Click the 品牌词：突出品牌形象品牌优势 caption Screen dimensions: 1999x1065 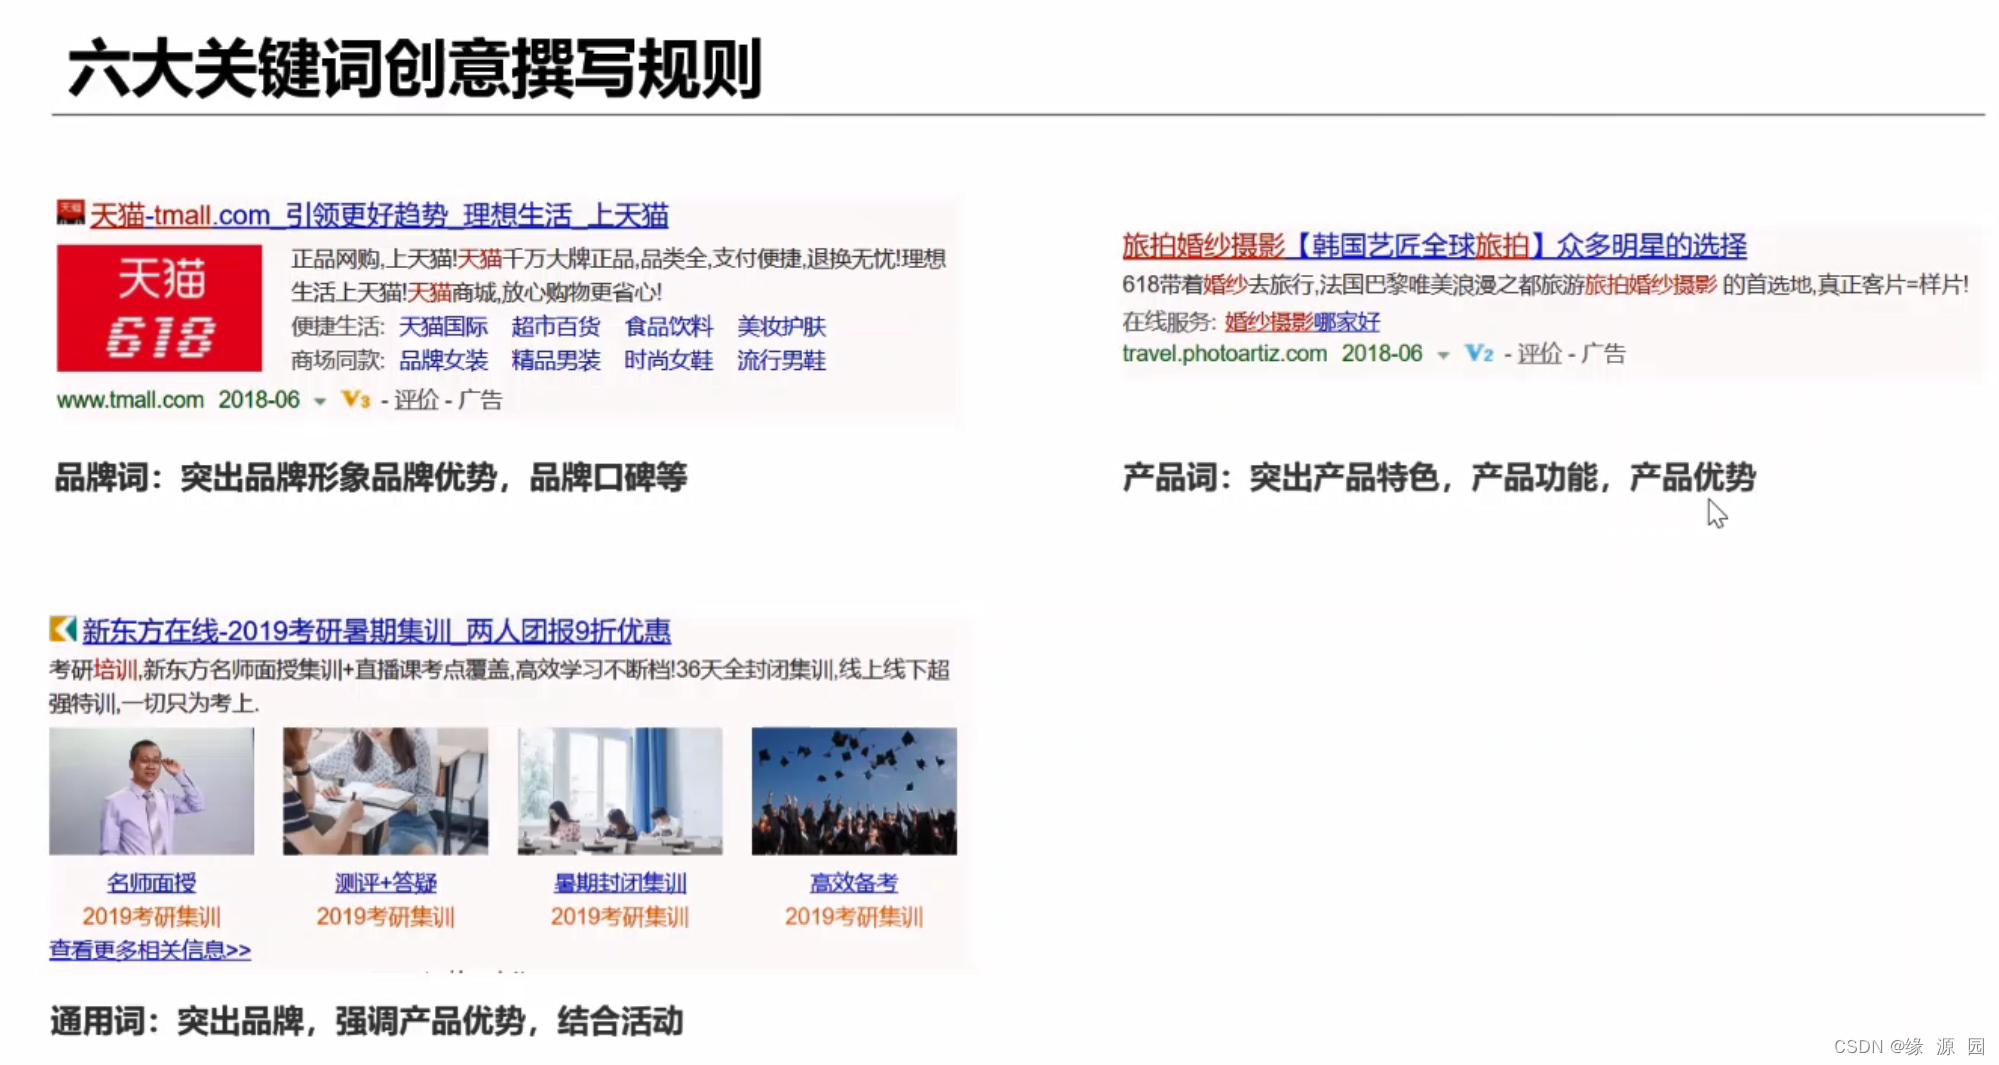coord(371,477)
